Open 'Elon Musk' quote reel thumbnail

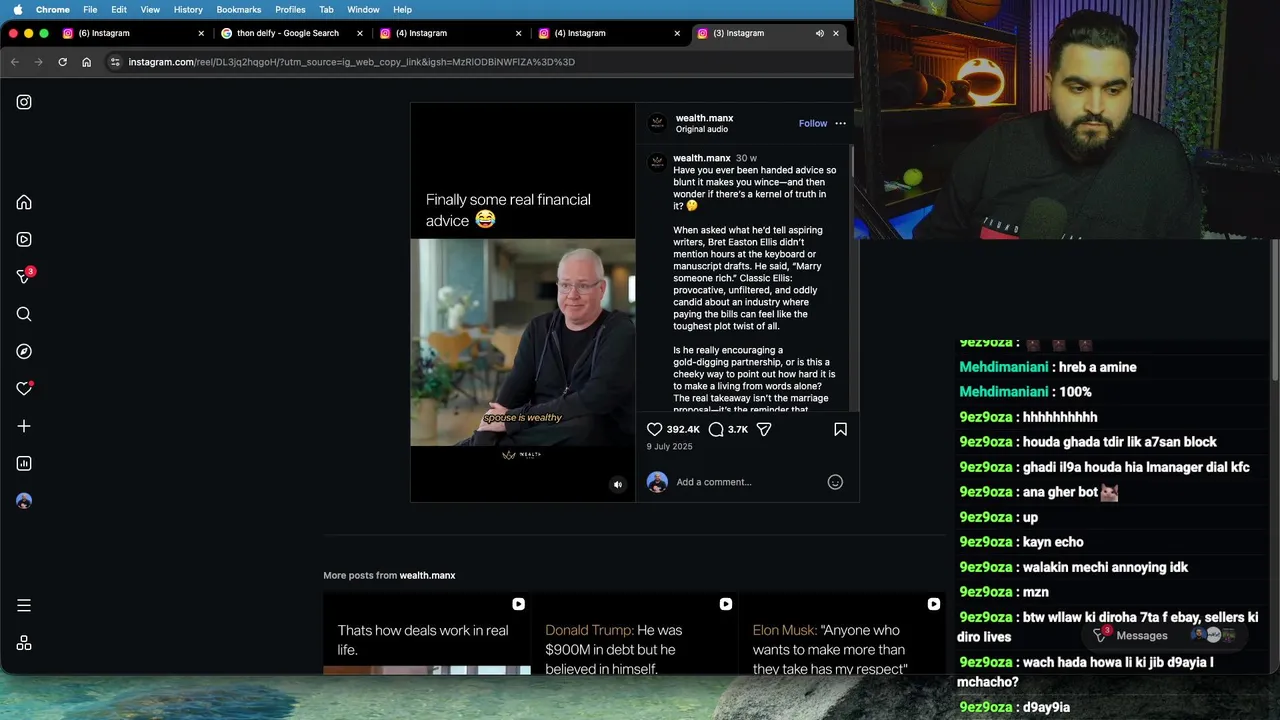click(x=843, y=634)
